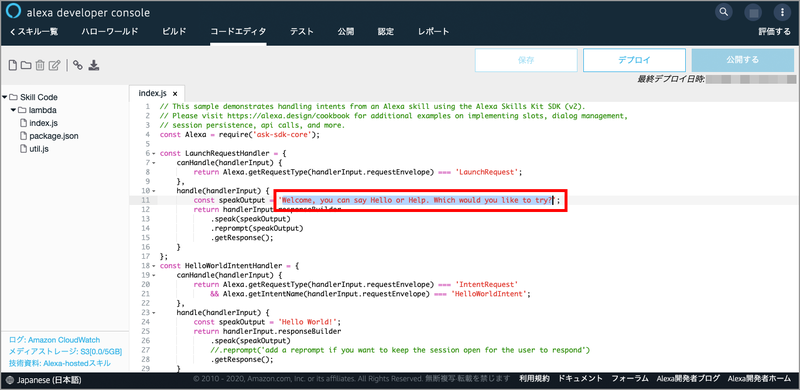Collapse the Skill Code folder
Viewport: 800px width, 390px height.
click(5, 97)
